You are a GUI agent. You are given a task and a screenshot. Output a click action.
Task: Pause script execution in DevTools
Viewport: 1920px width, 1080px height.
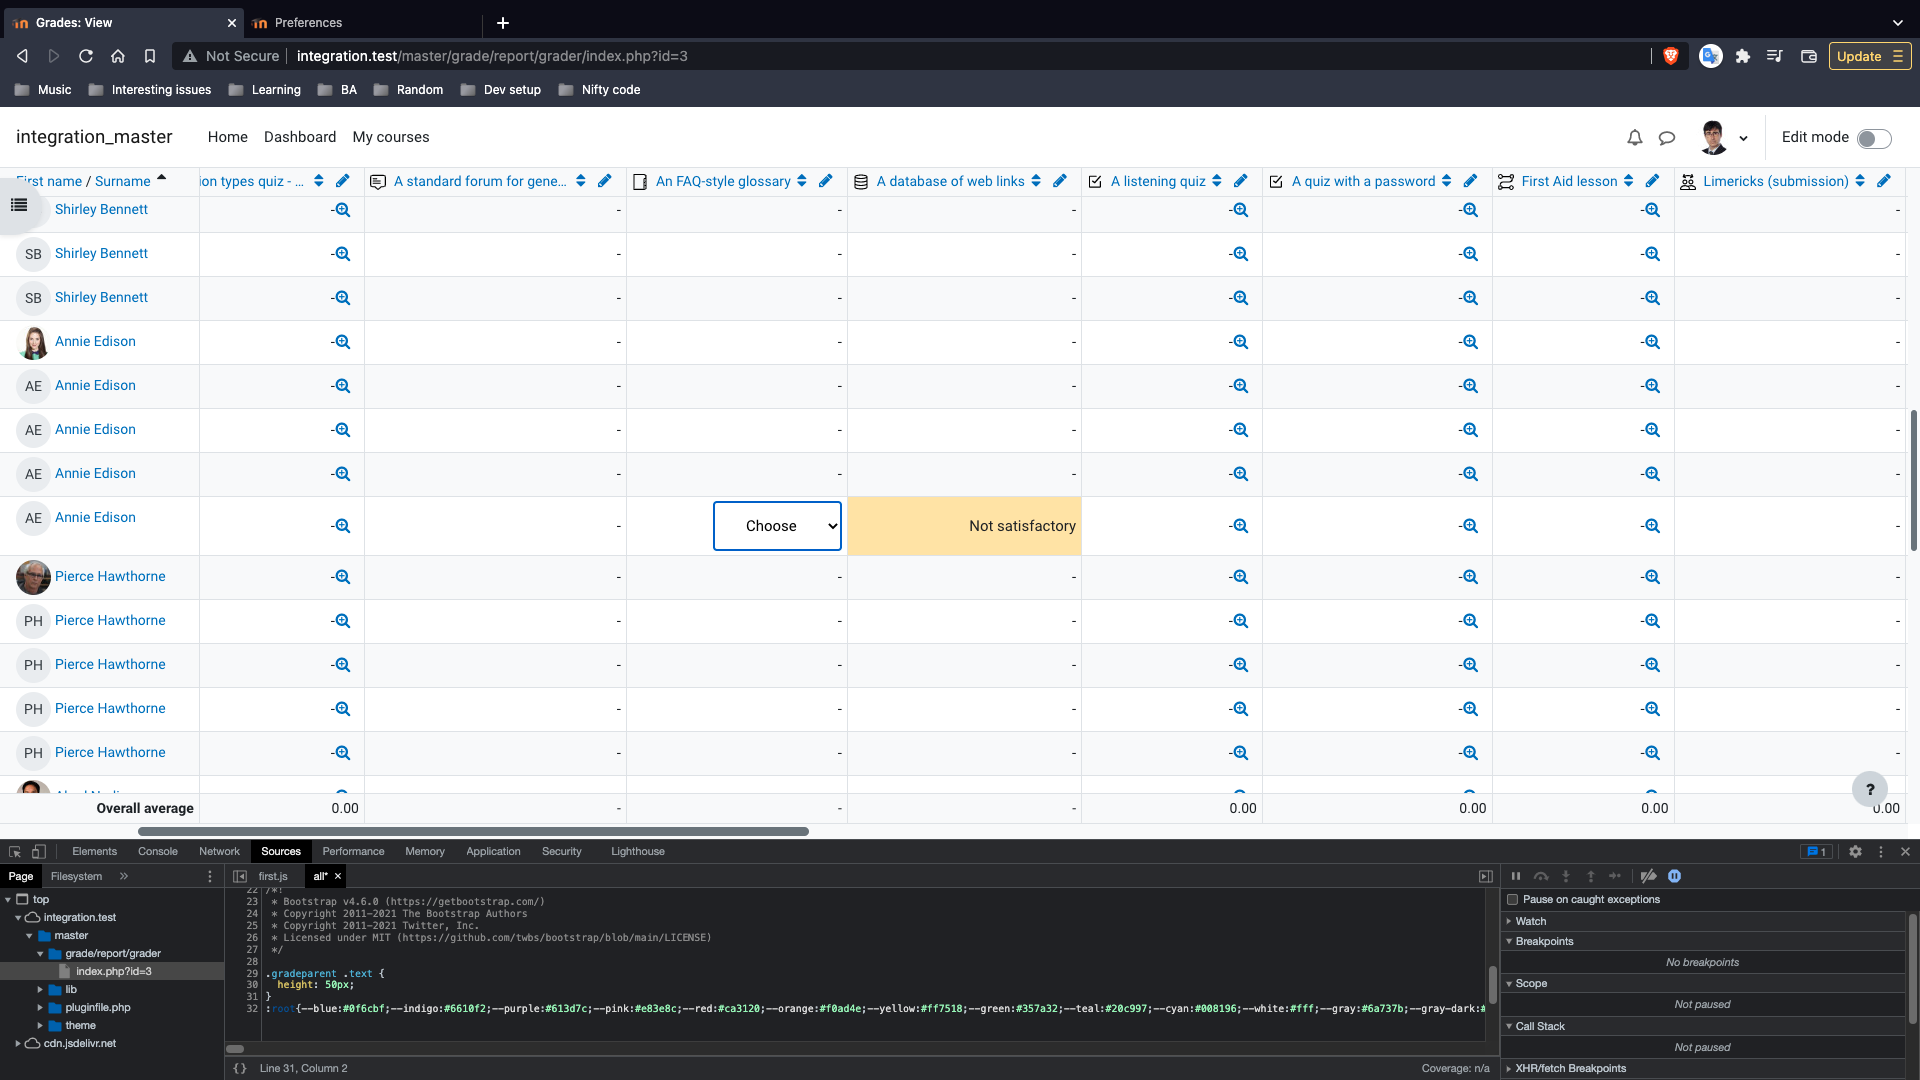coord(1516,877)
